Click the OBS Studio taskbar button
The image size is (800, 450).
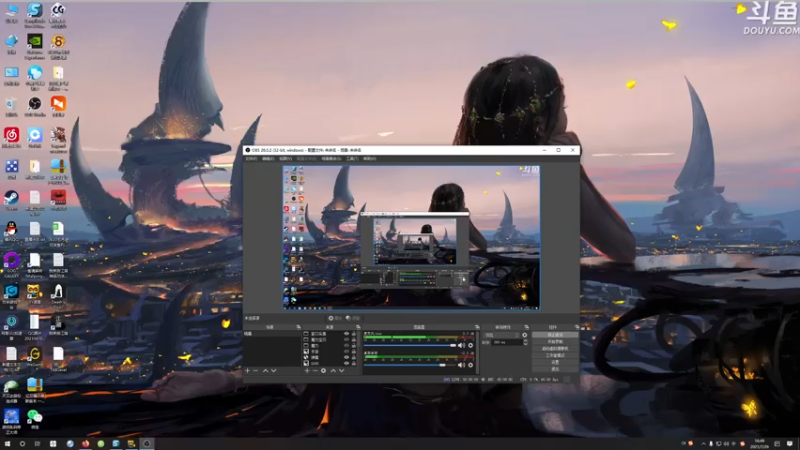click(147, 444)
